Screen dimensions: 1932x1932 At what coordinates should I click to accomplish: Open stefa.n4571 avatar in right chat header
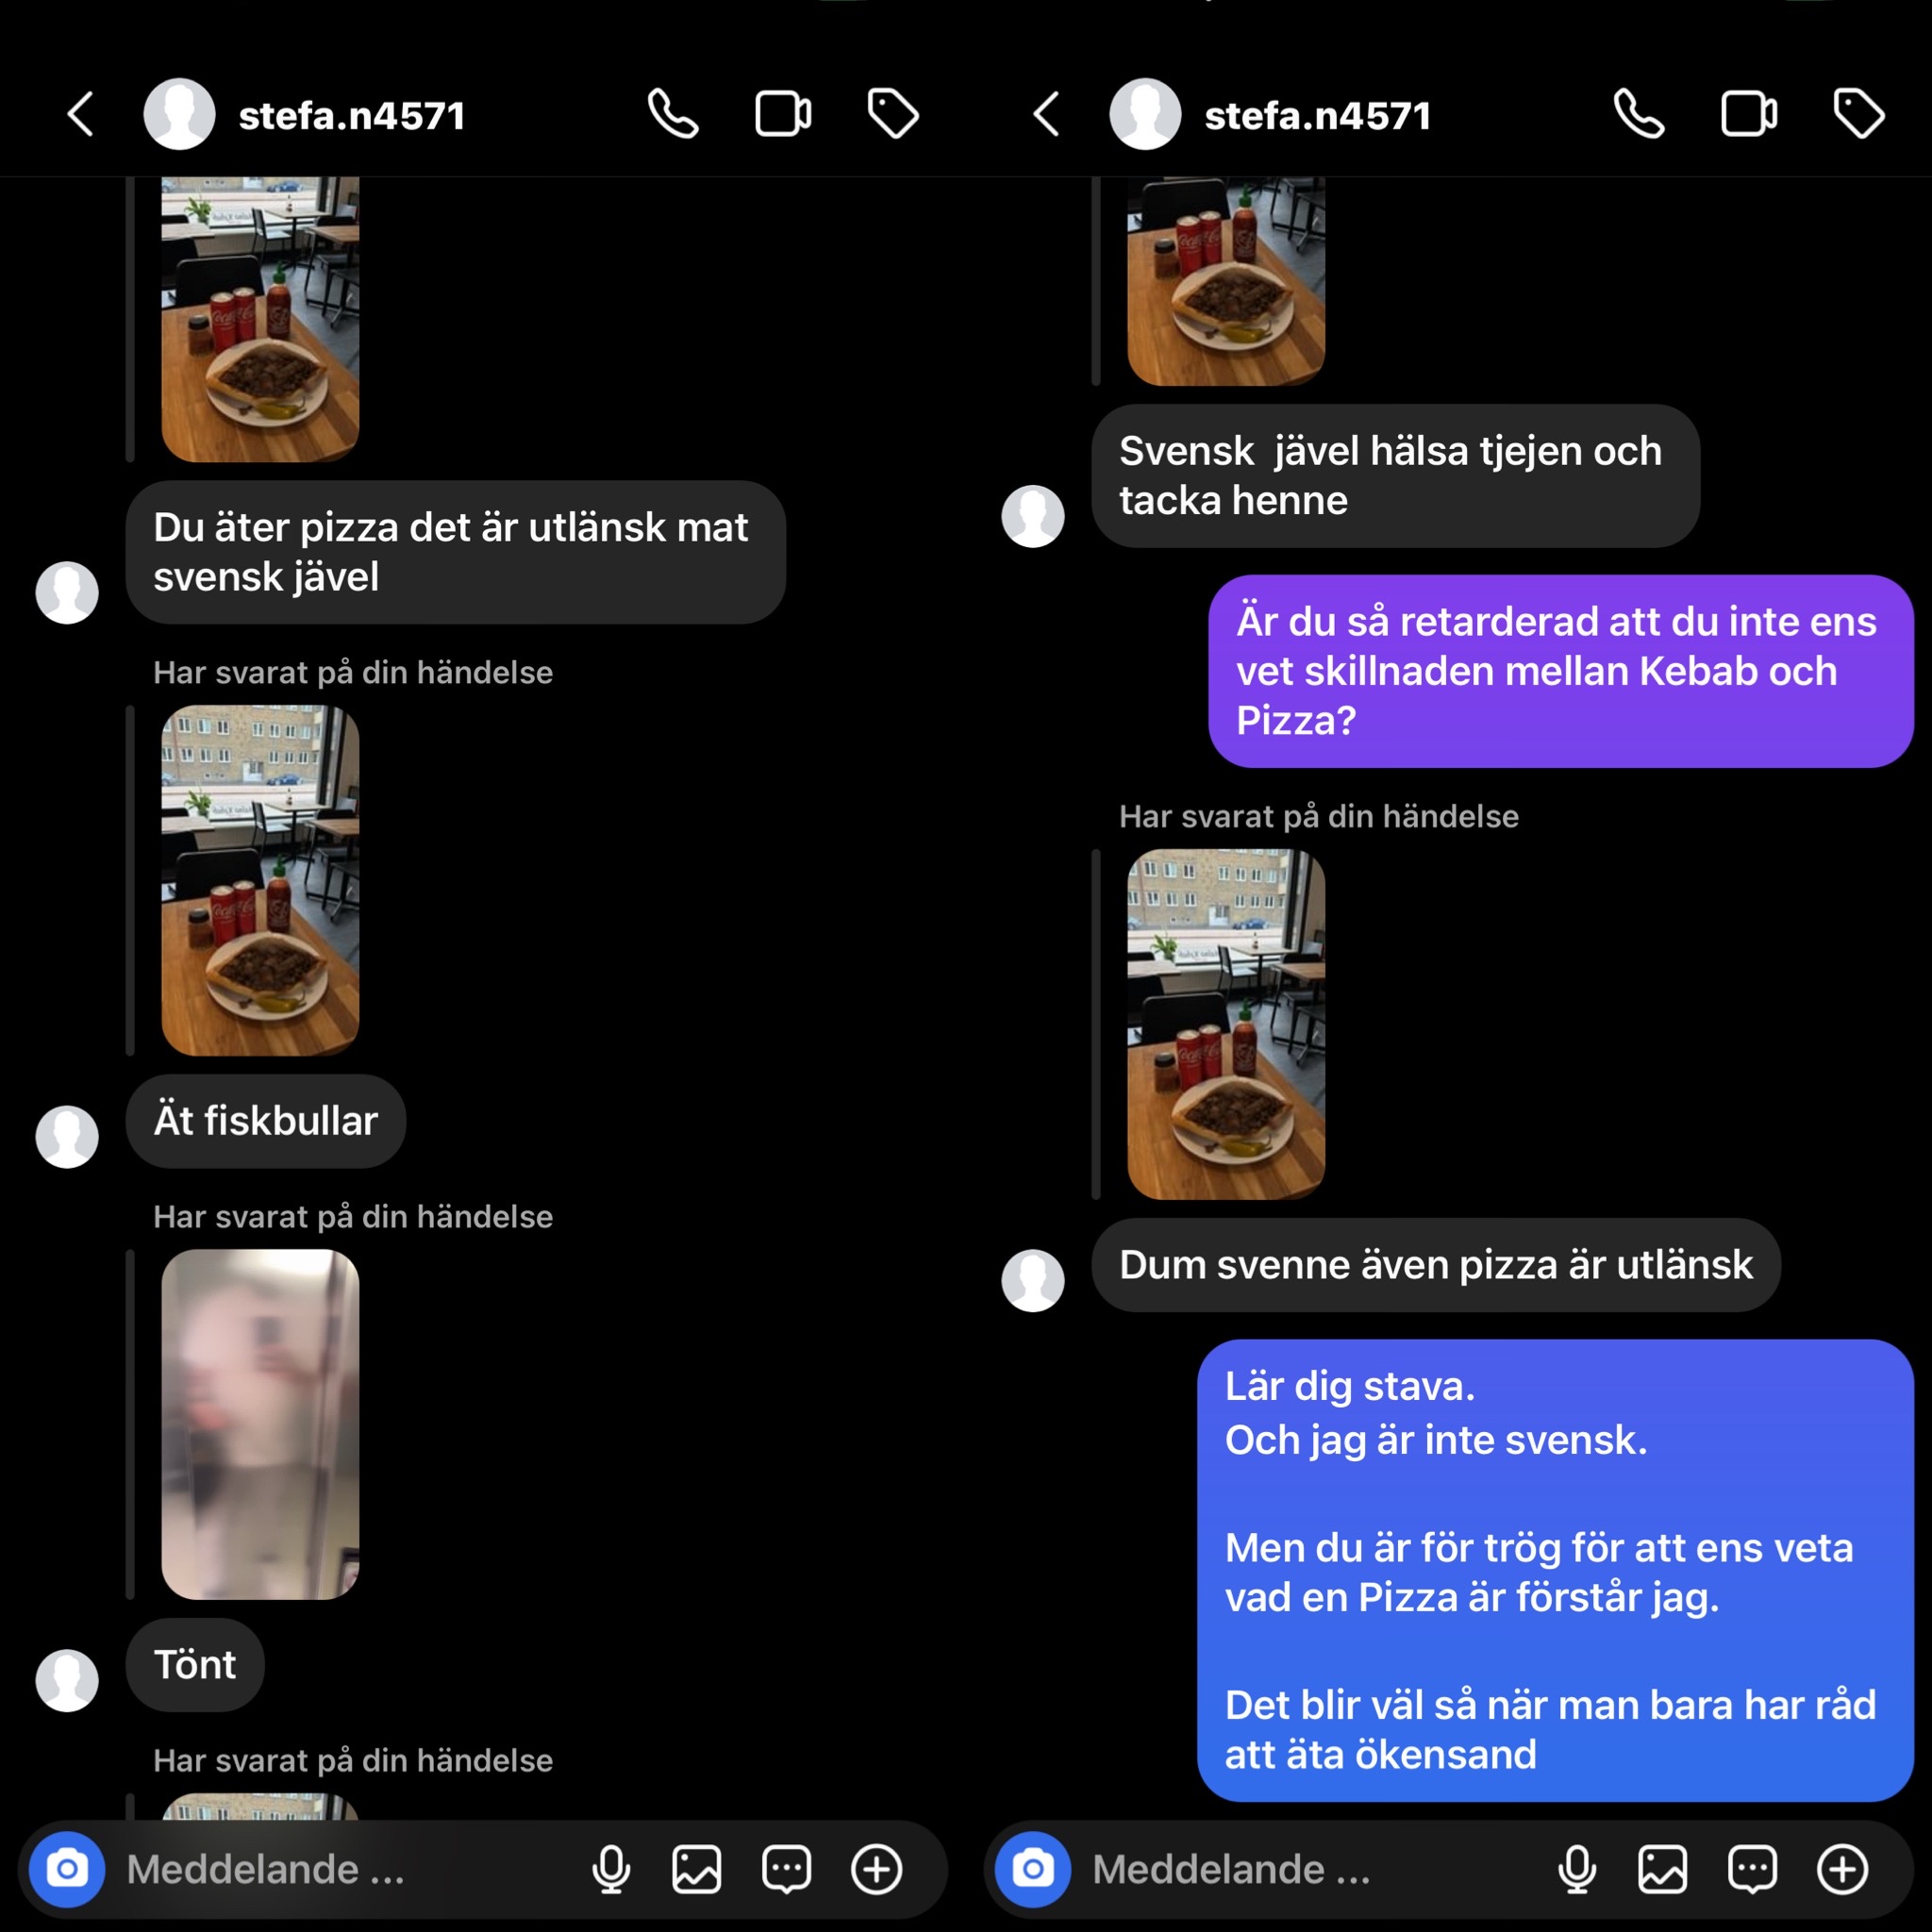(x=1145, y=114)
